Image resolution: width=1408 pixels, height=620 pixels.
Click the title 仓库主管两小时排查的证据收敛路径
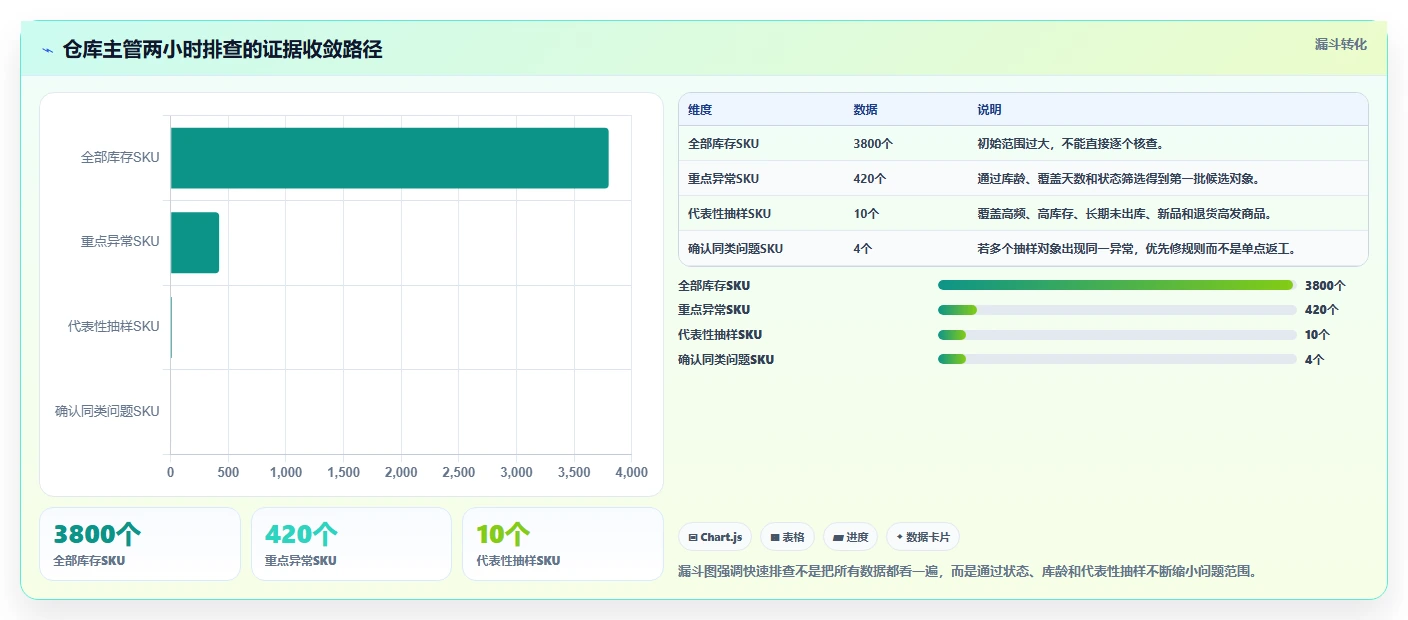[x=222, y=50]
